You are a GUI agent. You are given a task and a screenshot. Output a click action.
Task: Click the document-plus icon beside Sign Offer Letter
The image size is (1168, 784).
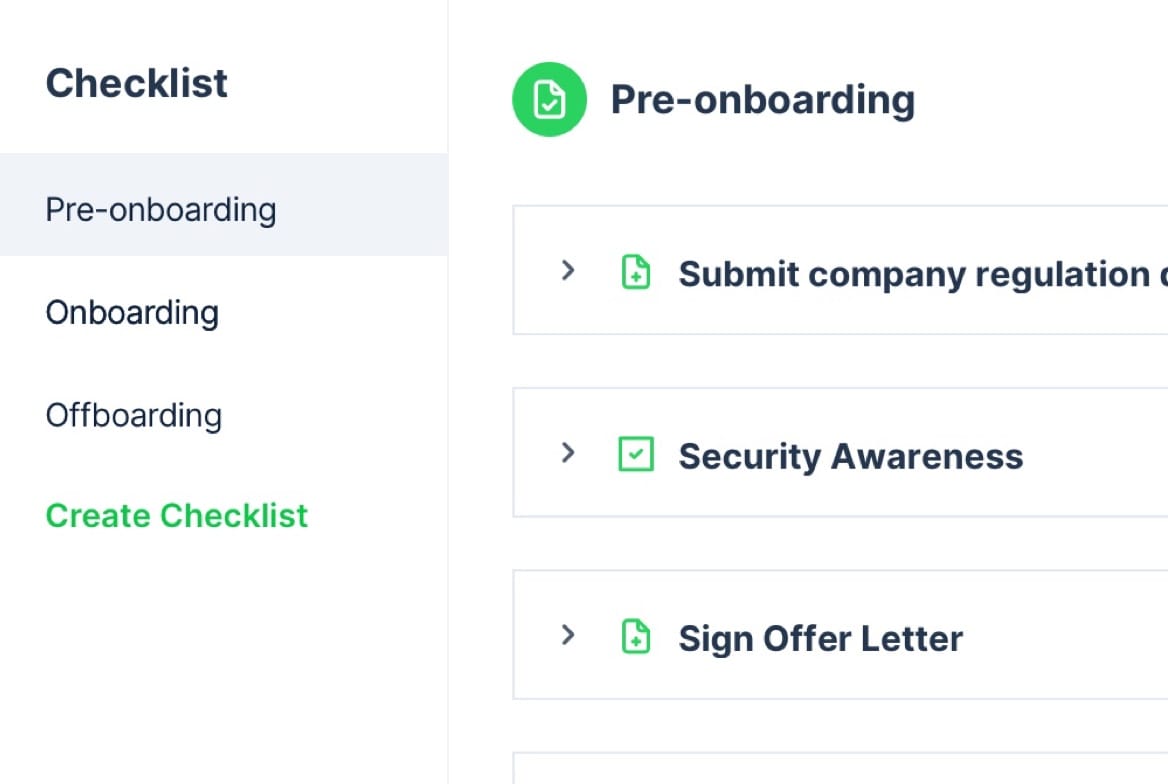636,636
